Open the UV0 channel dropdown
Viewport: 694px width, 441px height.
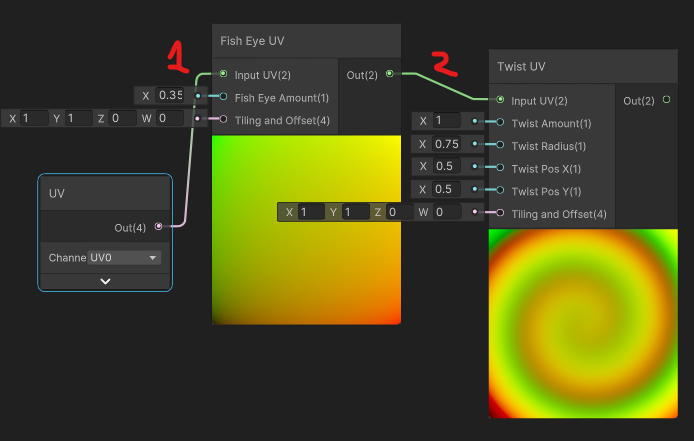(124, 258)
